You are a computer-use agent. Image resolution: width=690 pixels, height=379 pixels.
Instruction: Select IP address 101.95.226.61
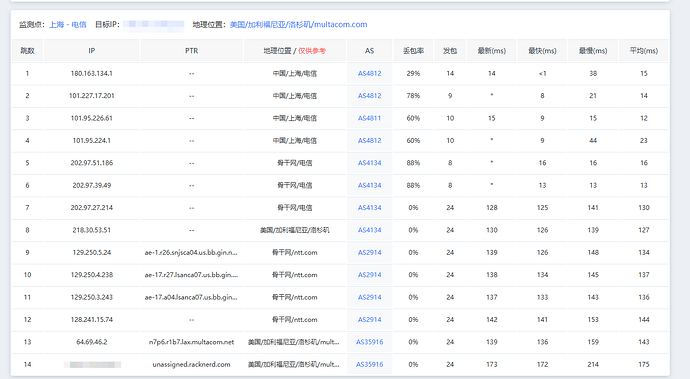(92, 118)
